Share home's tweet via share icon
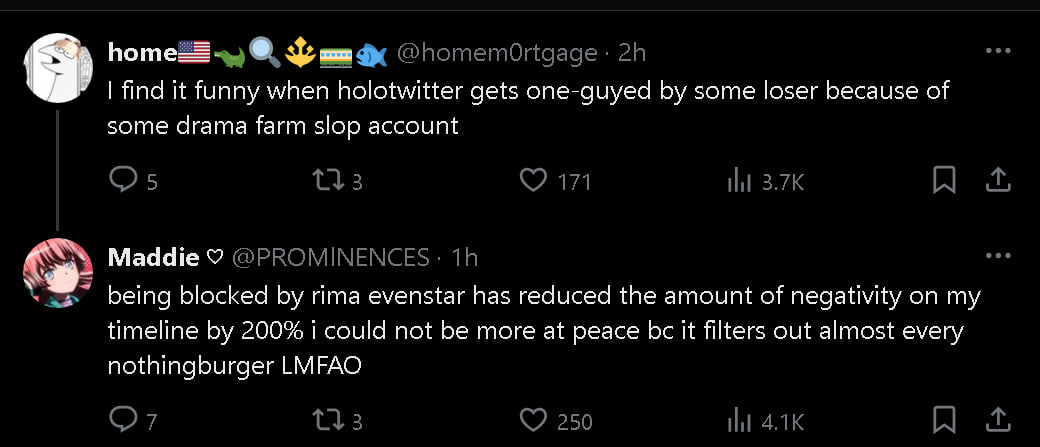The image size is (1040, 447). point(997,181)
